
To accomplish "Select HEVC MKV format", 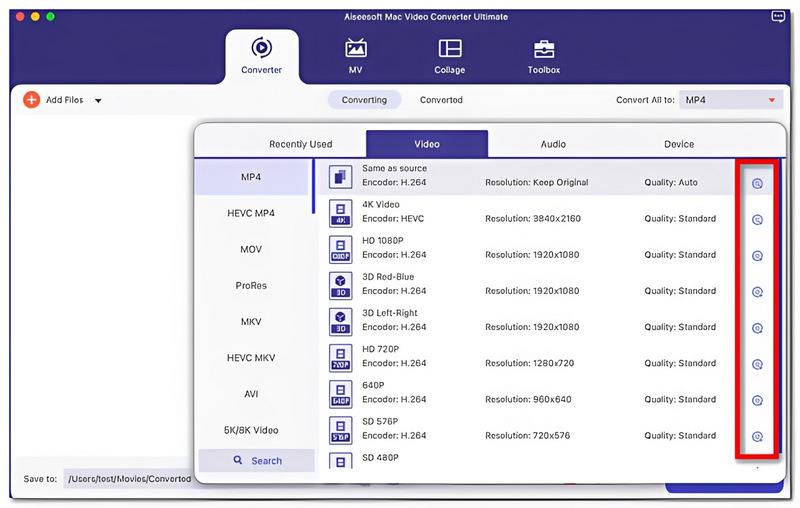I will (251, 358).
